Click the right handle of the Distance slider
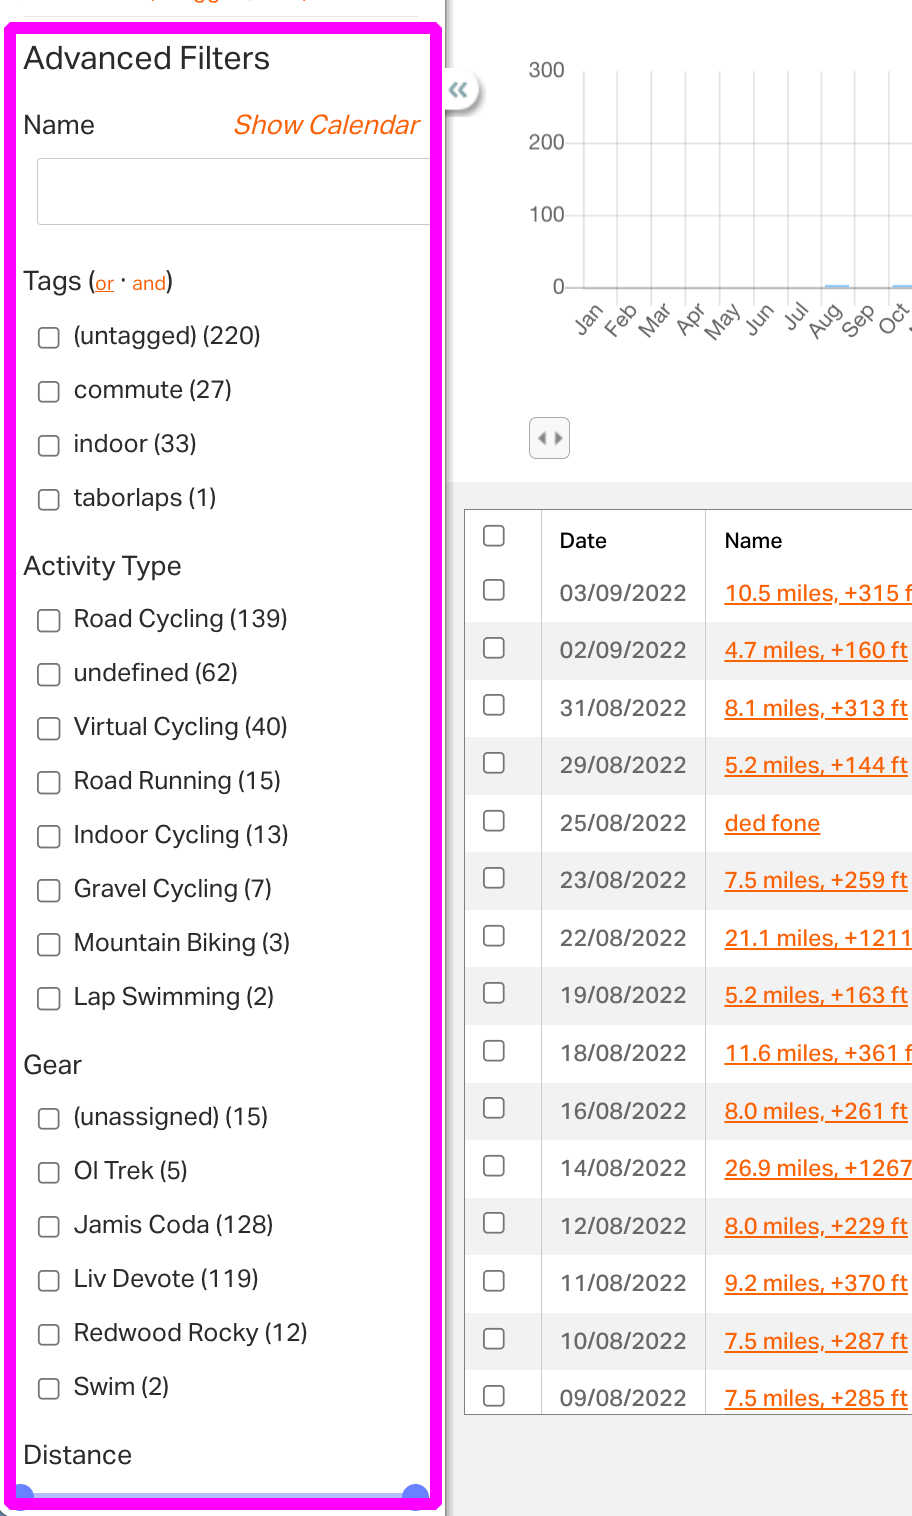The height and width of the screenshot is (1516, 912). click(x=415, y=1496)
